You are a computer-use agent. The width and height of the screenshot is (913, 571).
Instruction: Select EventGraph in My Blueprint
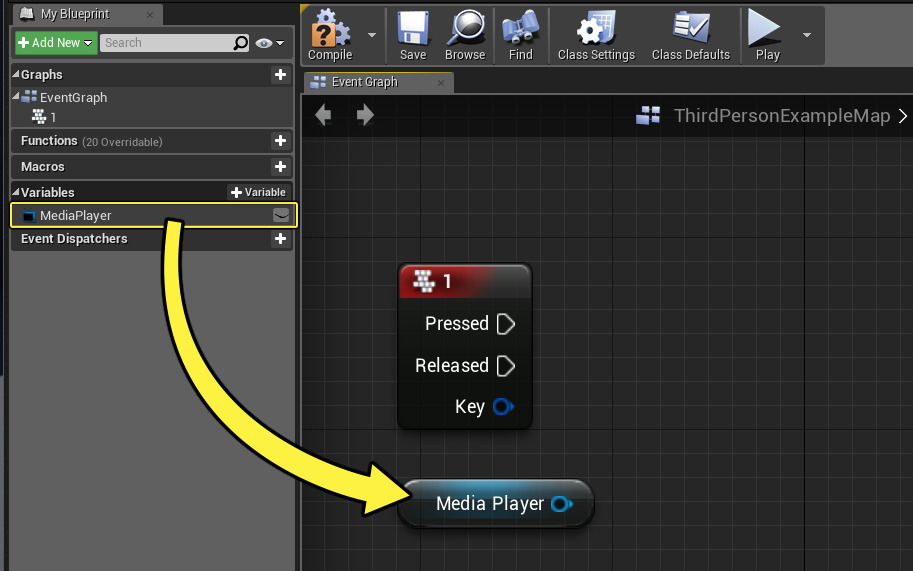pos(73,97)
